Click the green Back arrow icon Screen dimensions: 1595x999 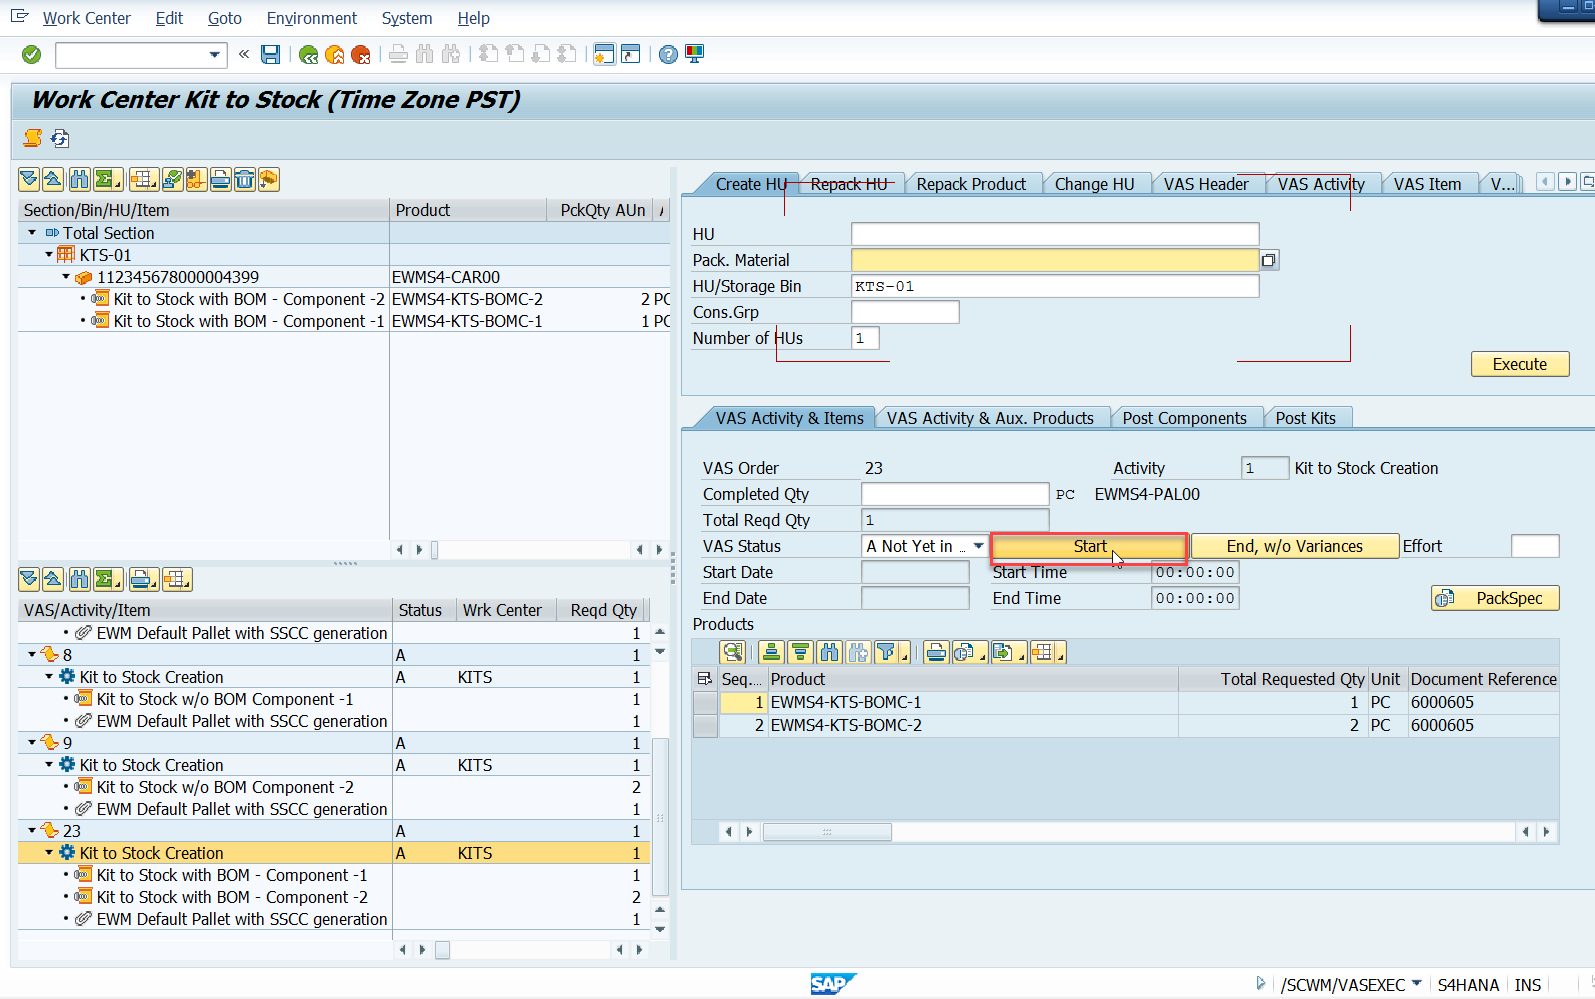pyautogui.click(x=308, y=54)
